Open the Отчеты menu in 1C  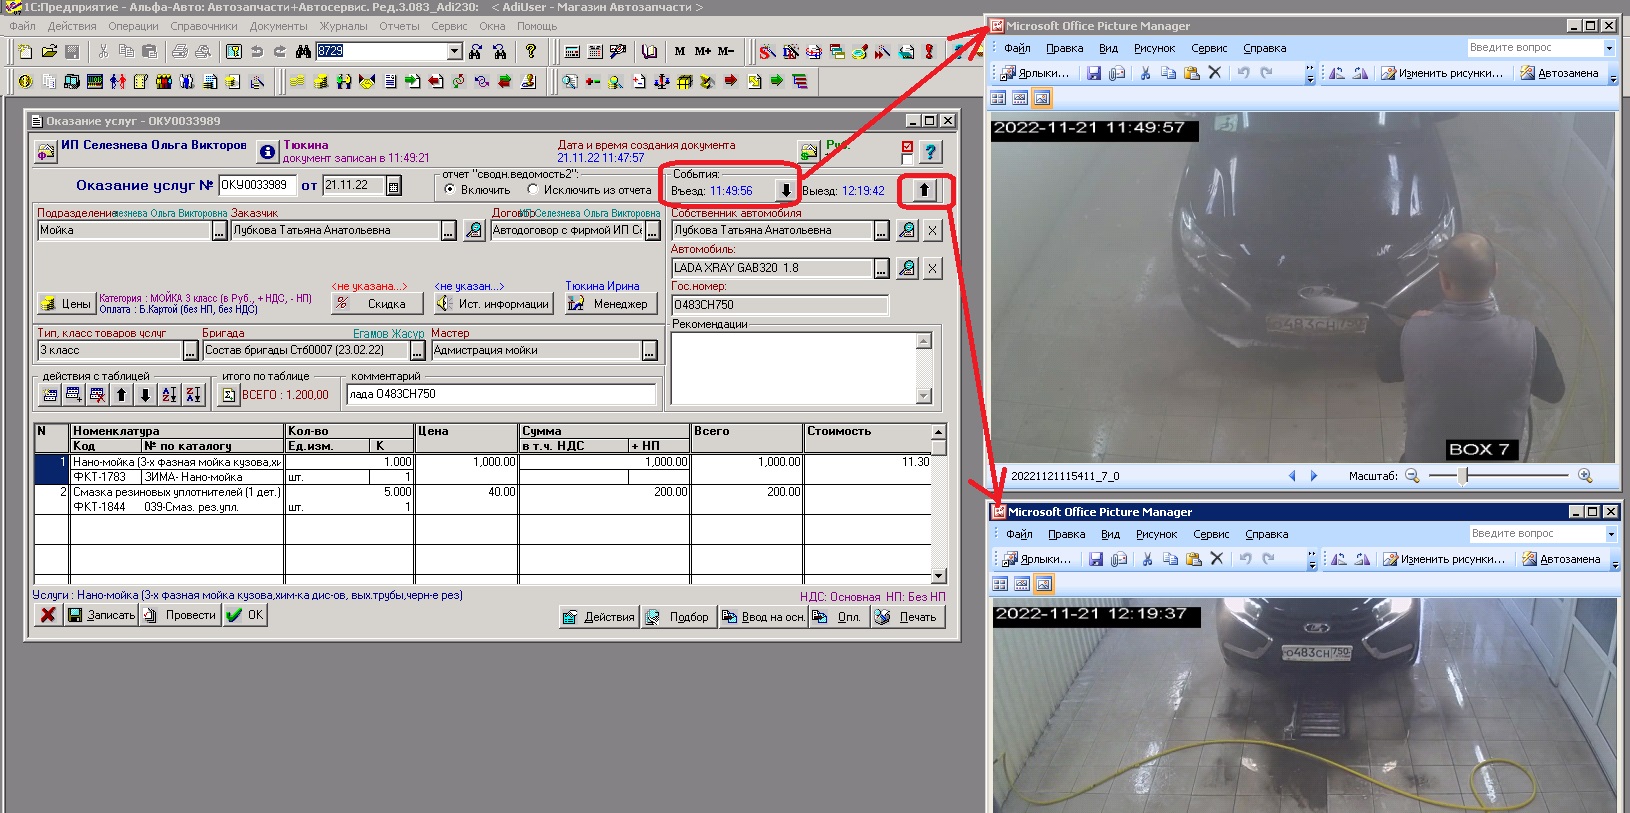pos(399,27)
